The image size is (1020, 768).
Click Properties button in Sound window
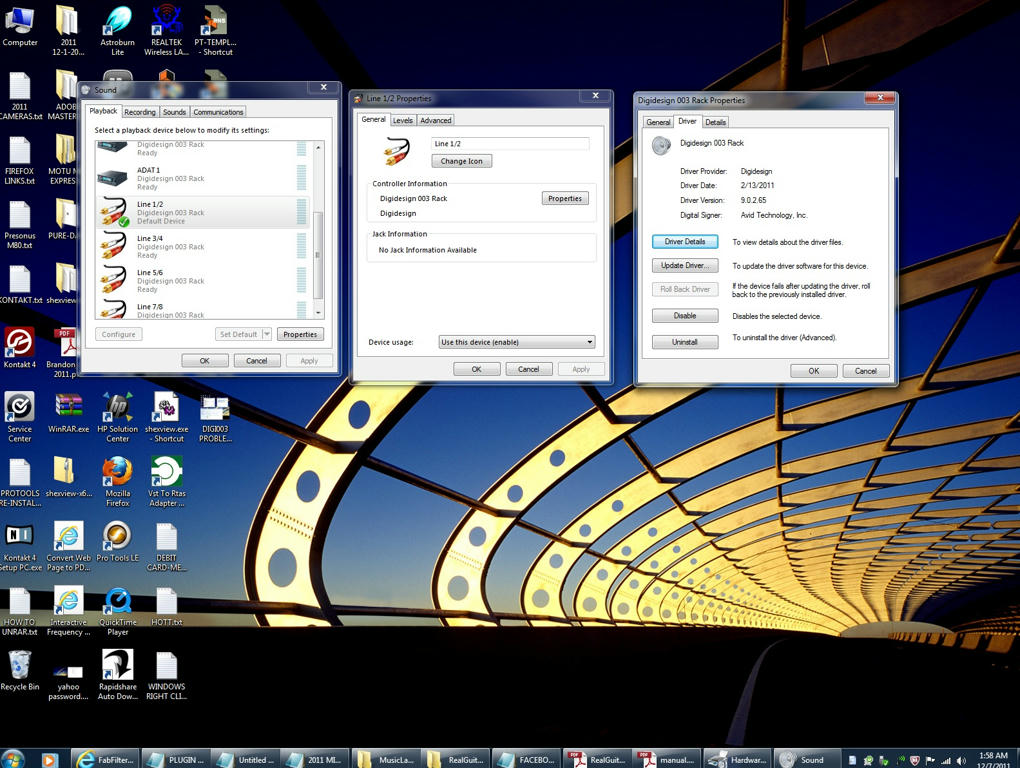300,334
